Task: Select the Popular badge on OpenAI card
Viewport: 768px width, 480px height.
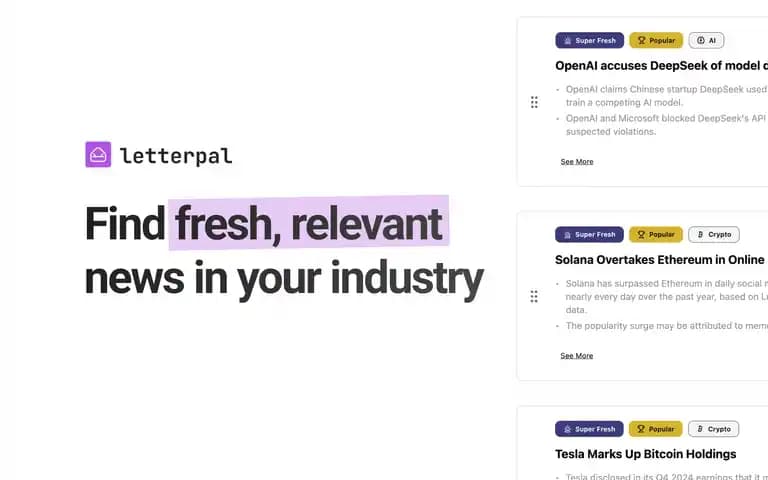Action: click(x=656, y=40)
